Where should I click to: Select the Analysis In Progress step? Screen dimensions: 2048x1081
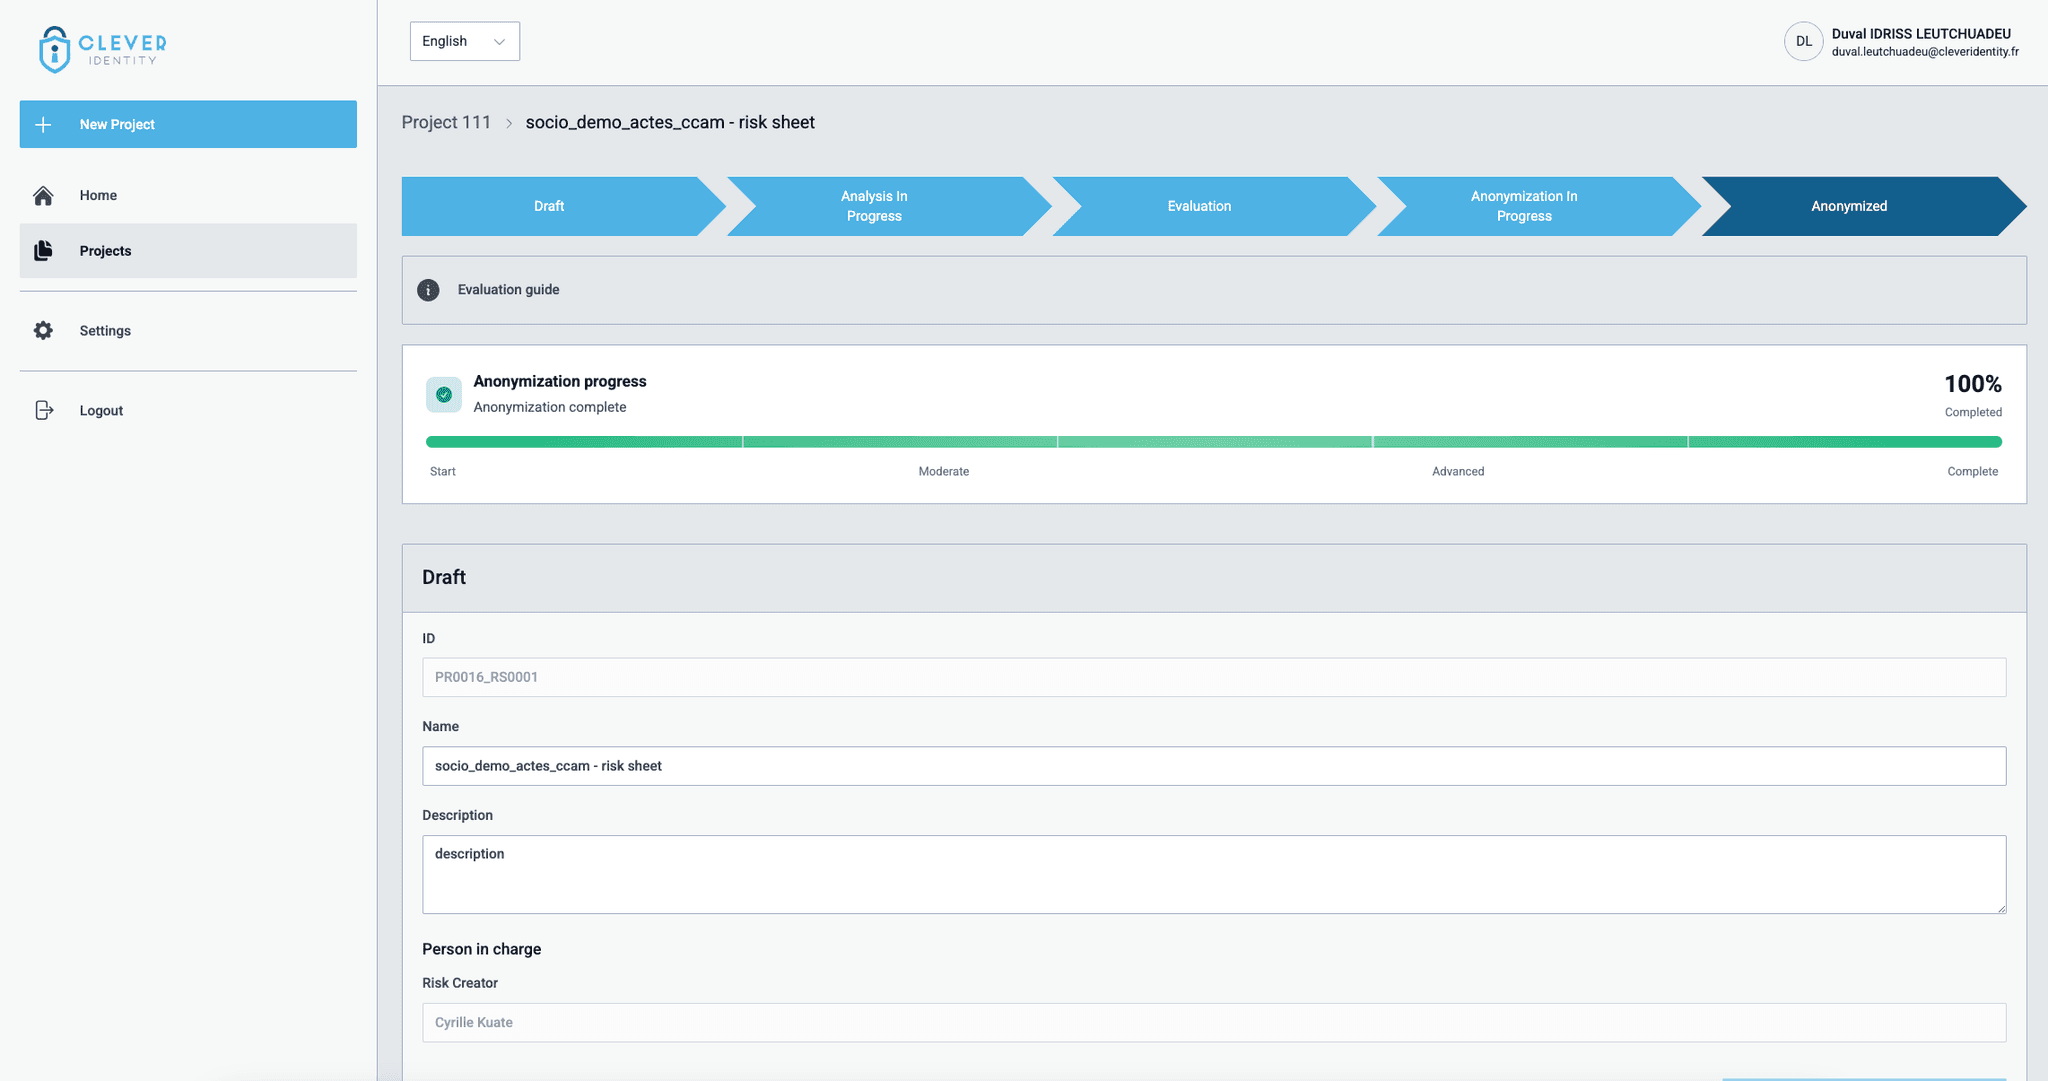[874, 207]
